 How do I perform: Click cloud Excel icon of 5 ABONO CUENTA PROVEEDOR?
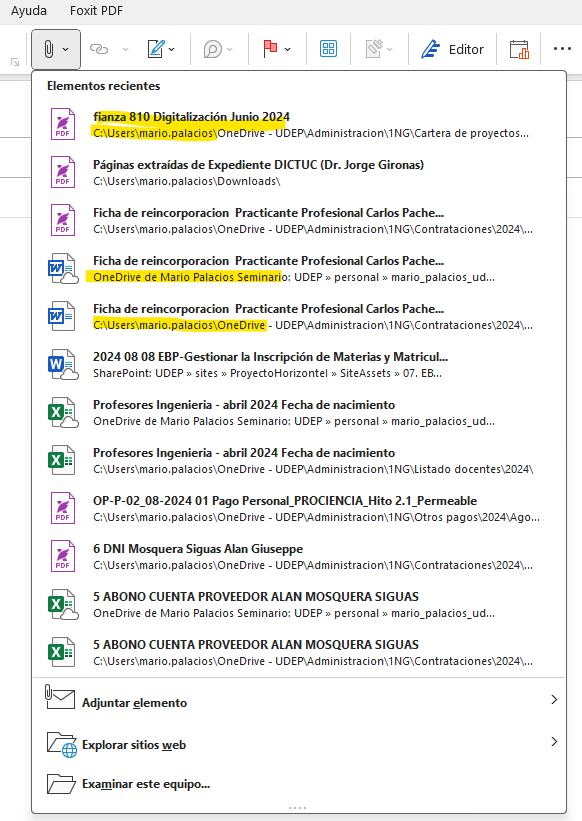pyautogui.click(x=62, y=604)
